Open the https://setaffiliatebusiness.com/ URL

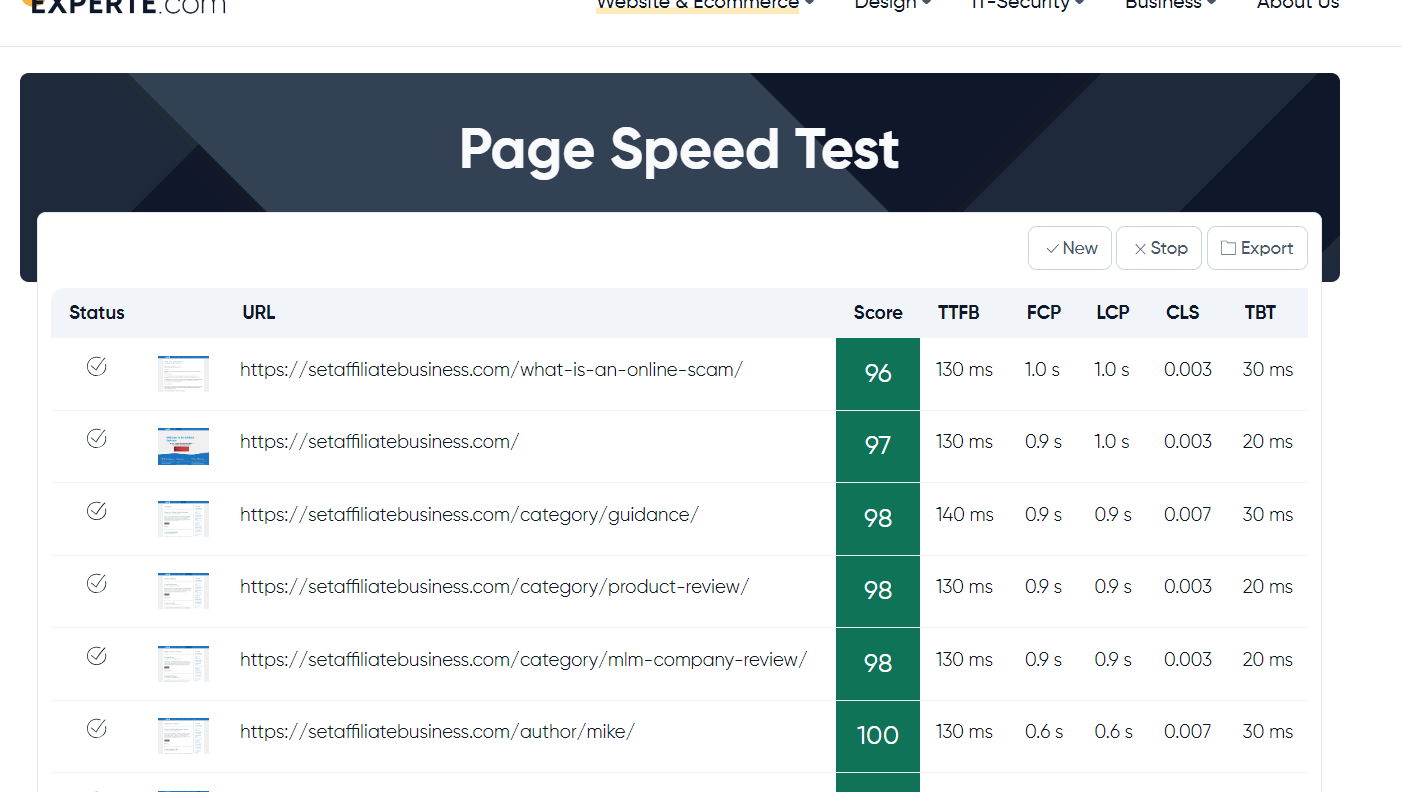coord(379,441)
